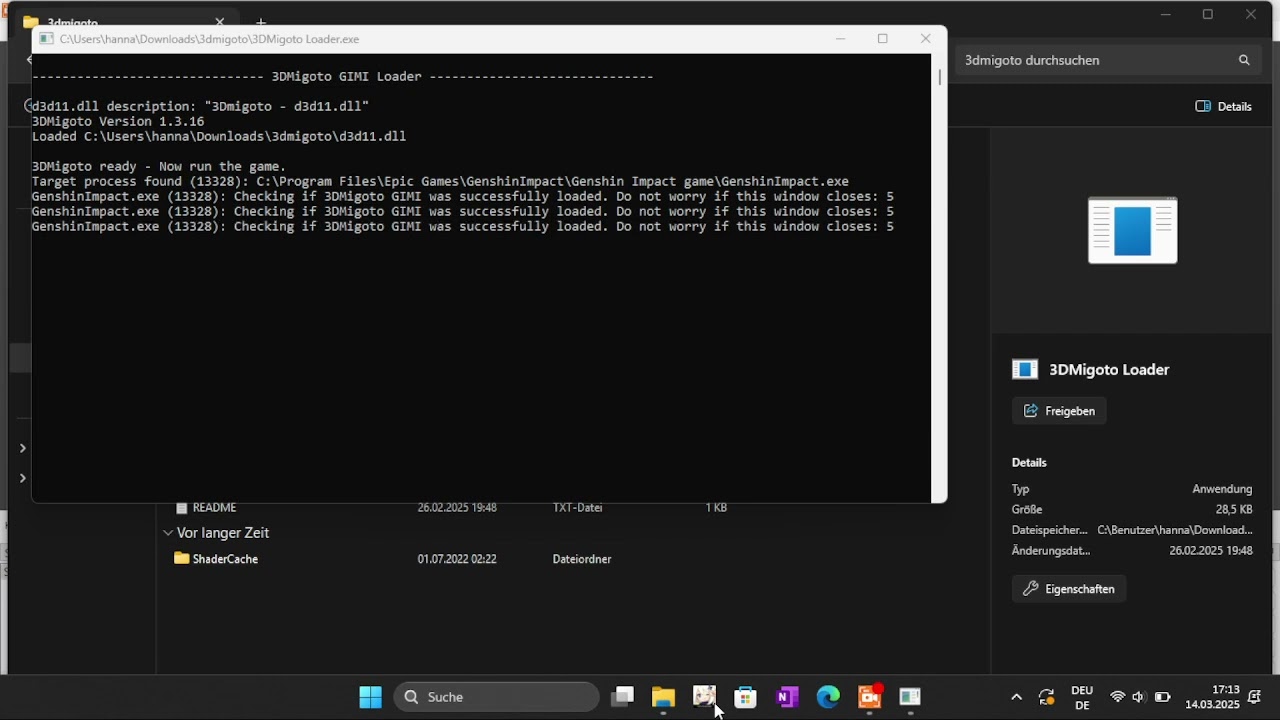1280x720 pixels.
Task: Click the search magnifier in Explorer
Action: (x=1244, y=60)
